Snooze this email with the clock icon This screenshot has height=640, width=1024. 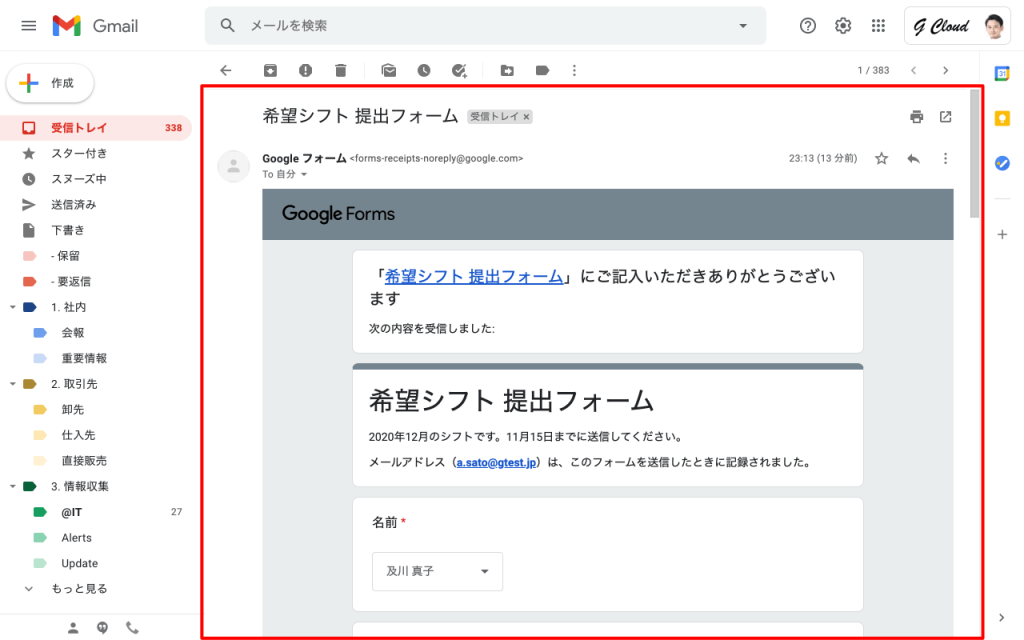click(424, 70)
